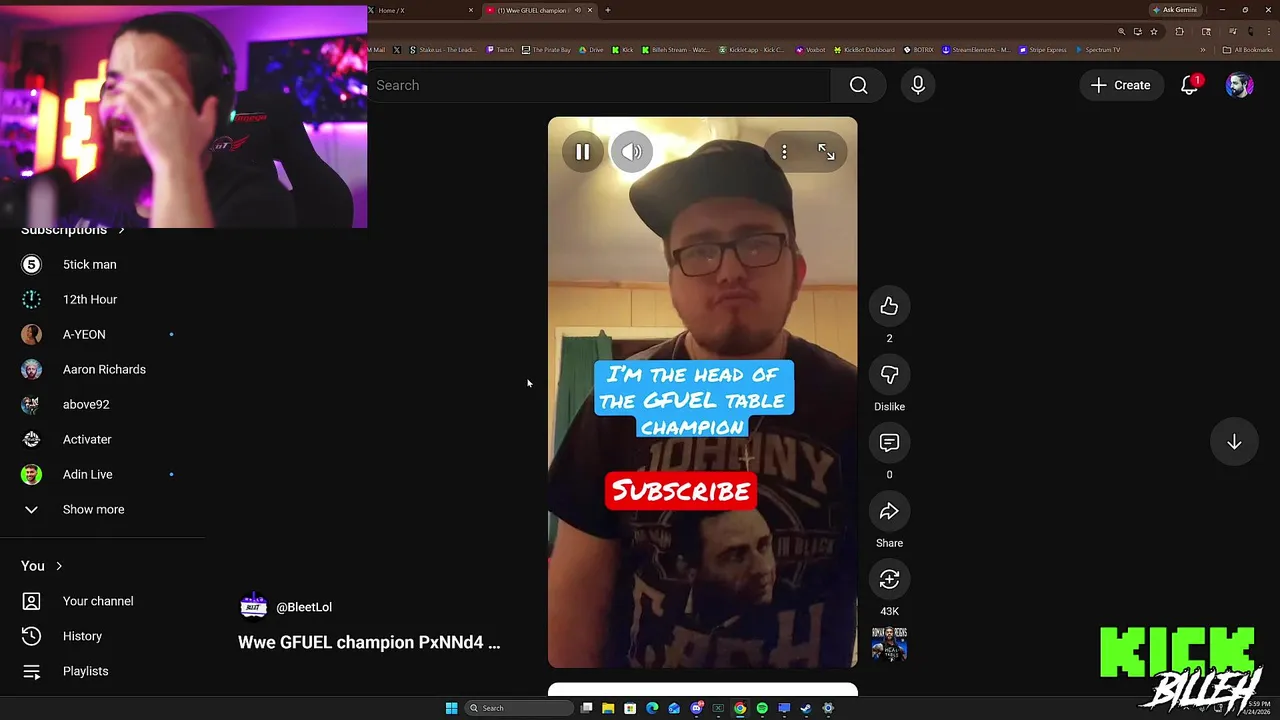Open the Windows Start menu
Viewport: 1280px width, 720px height.
click(x=451, y=708)
